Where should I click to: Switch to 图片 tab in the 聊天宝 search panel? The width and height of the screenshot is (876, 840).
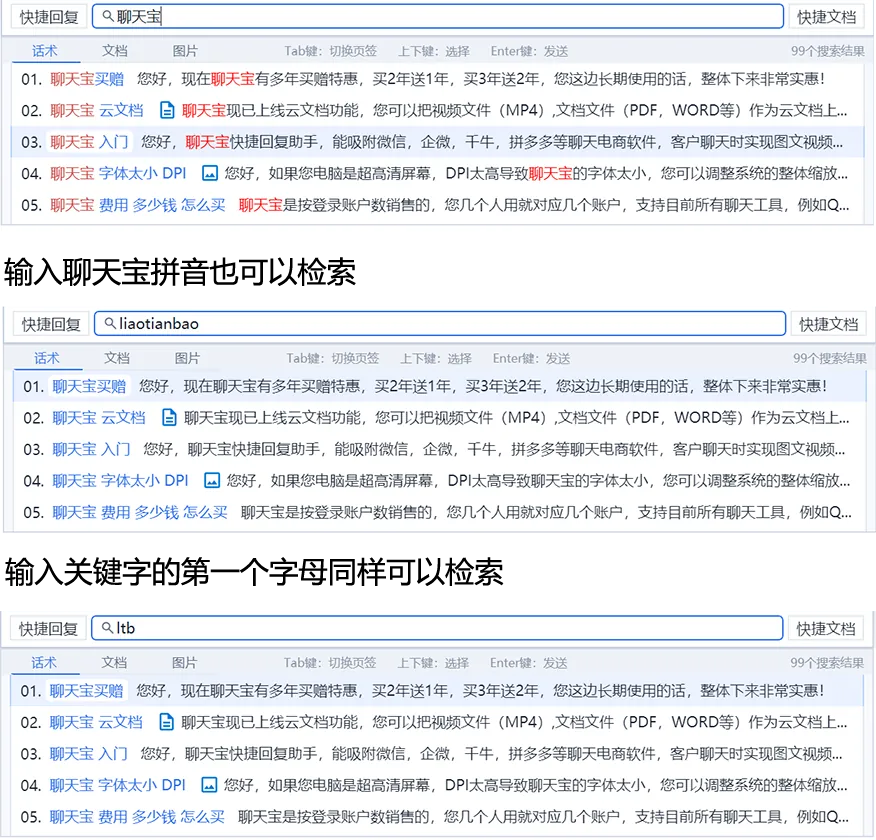click(185, 51)
